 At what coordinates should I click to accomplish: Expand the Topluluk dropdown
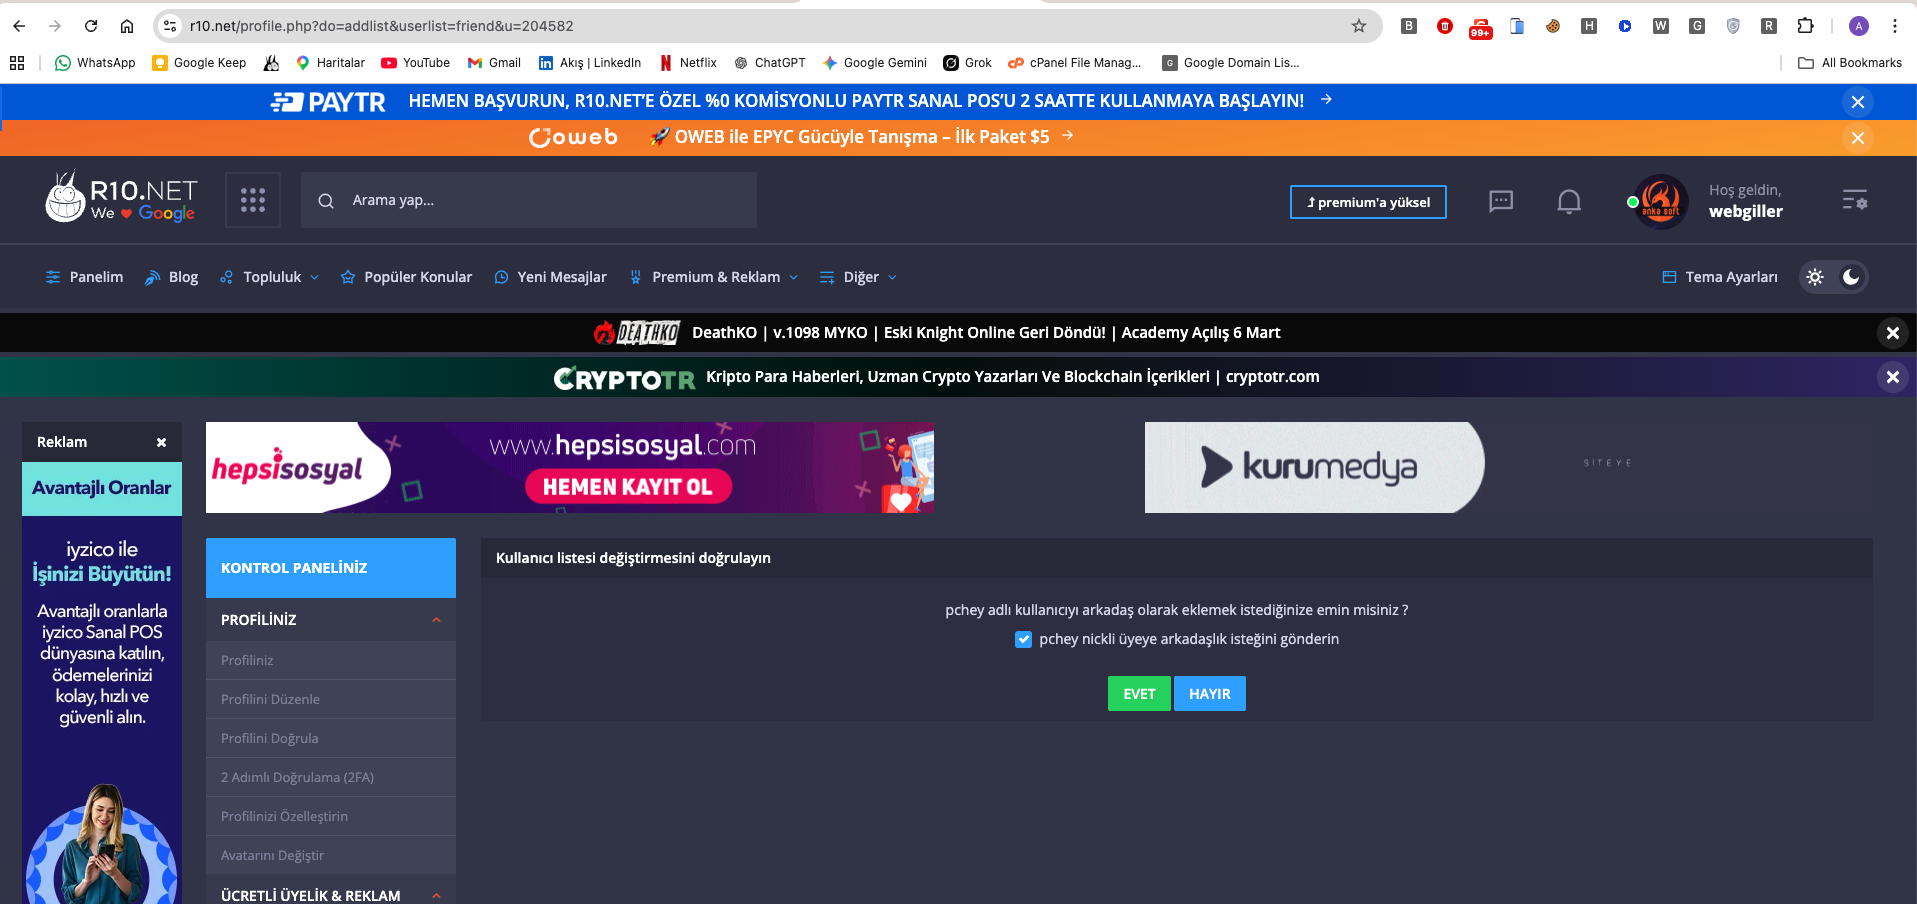(x=270, y=277)
